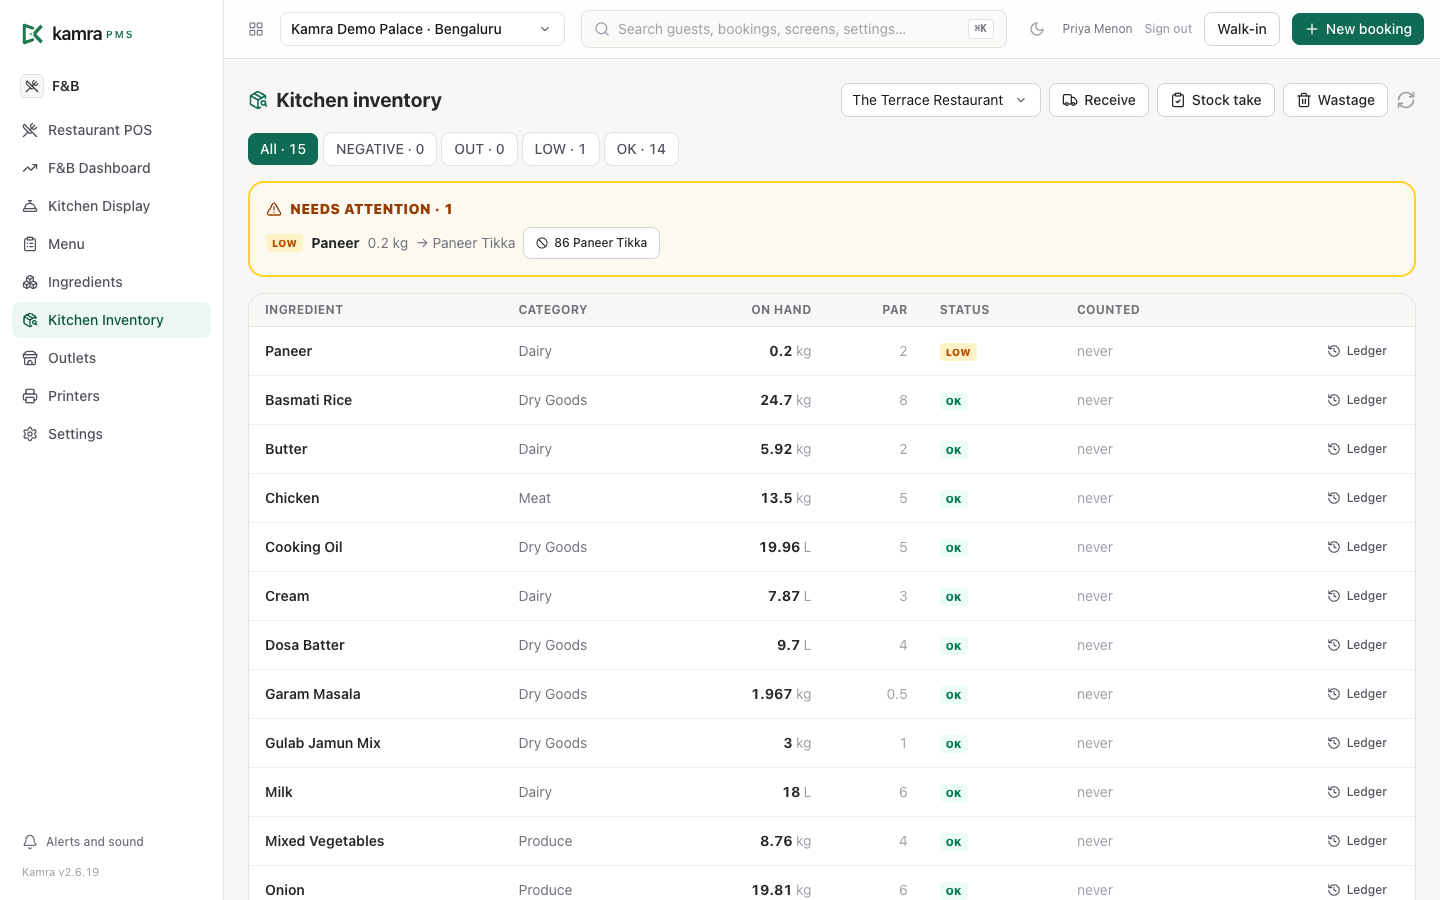Screen dimensions: 1440x900
Task: Open Printers page
Action: [111, 396]
